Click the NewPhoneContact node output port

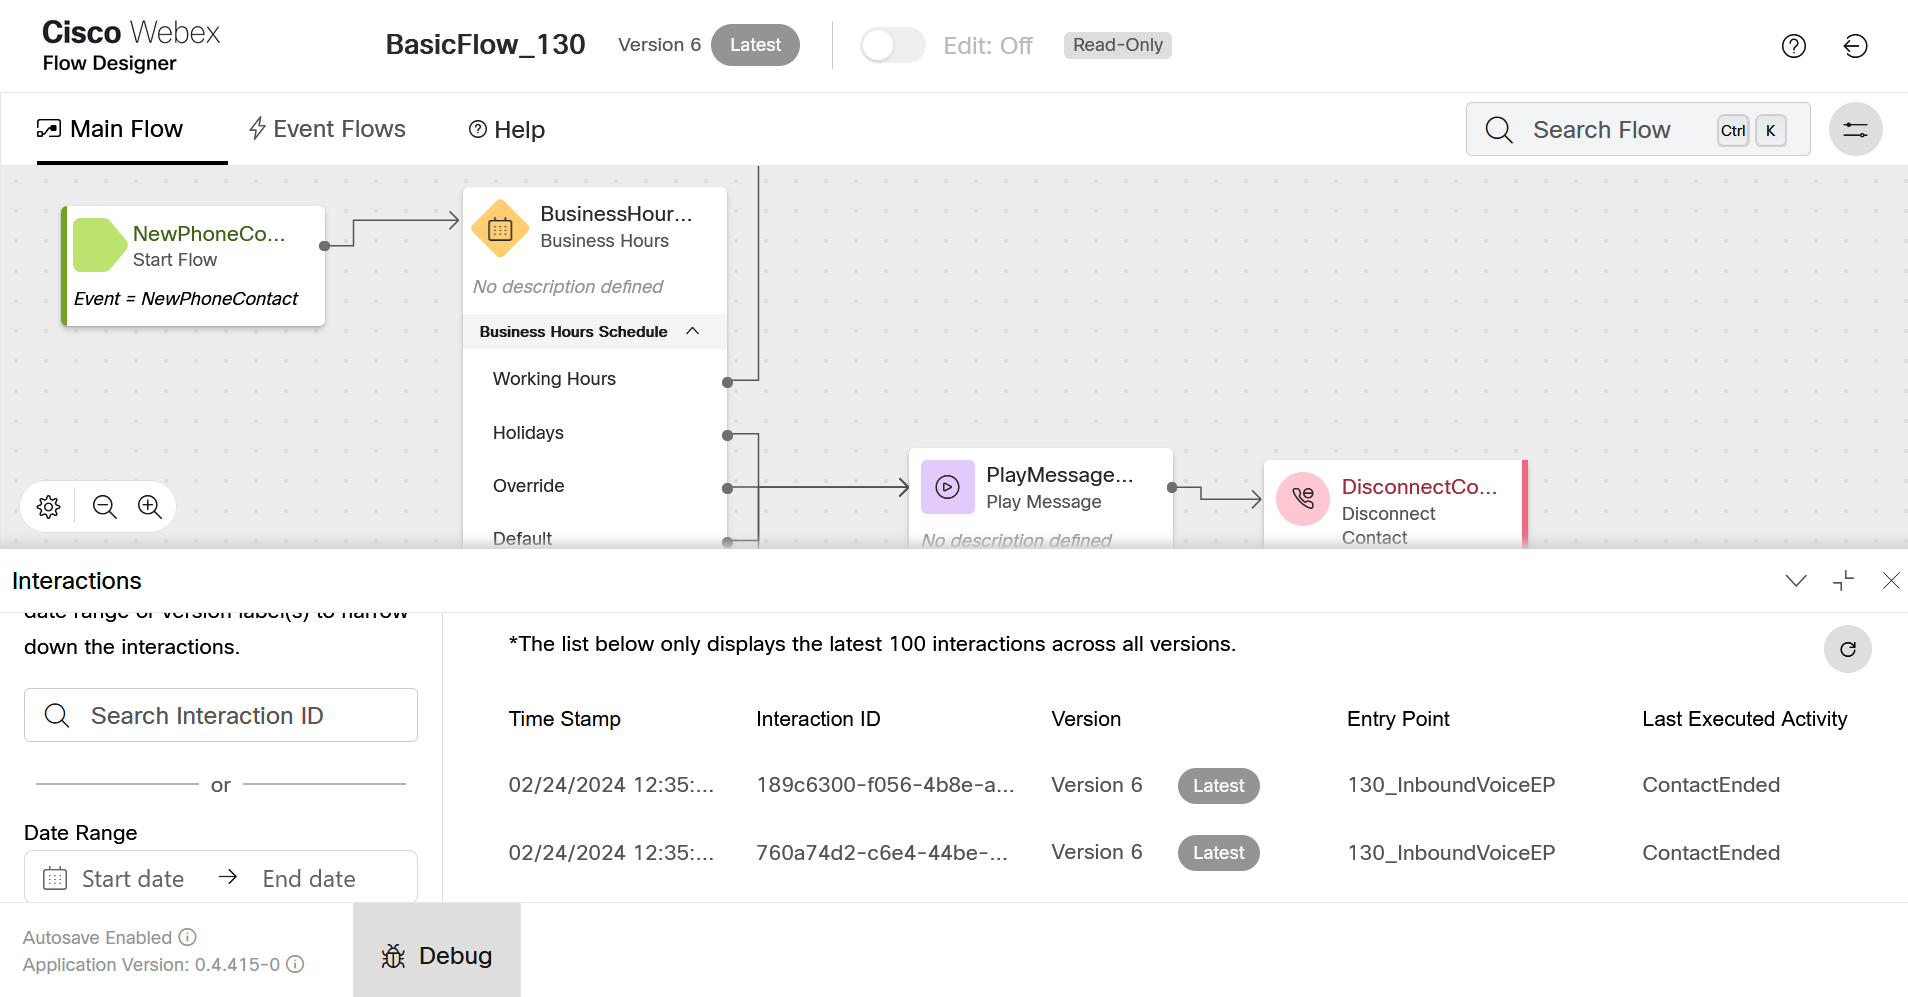(x=324, y=246)
